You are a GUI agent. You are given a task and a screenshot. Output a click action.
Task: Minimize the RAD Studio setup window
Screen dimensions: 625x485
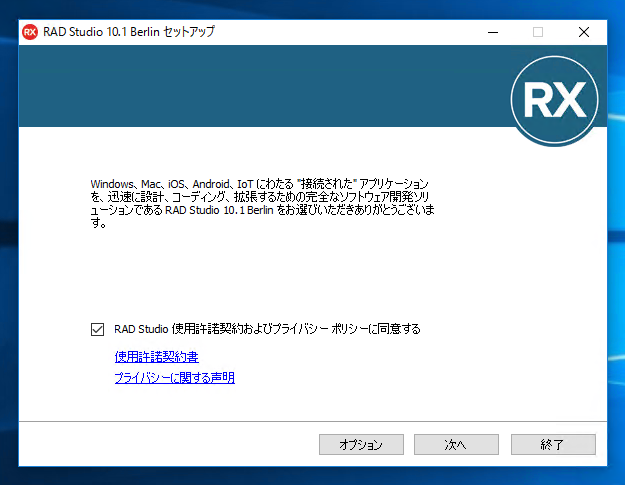(x=493, y=32)
